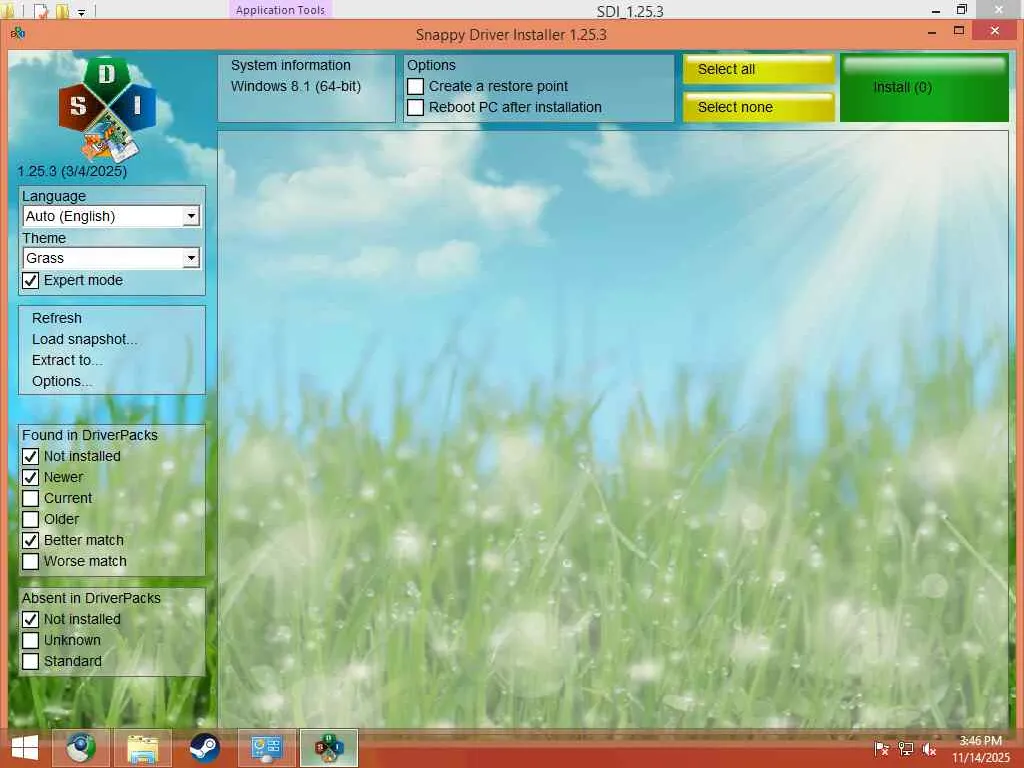This screenshot has width=1024, height=768.
Task: Open Action Center flag in tray
Action: [x=881, y=749]
